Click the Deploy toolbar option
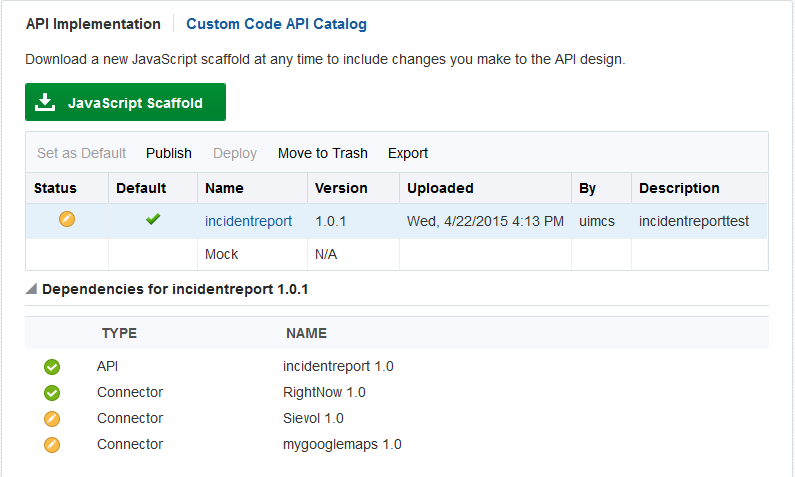 [235, 153]
